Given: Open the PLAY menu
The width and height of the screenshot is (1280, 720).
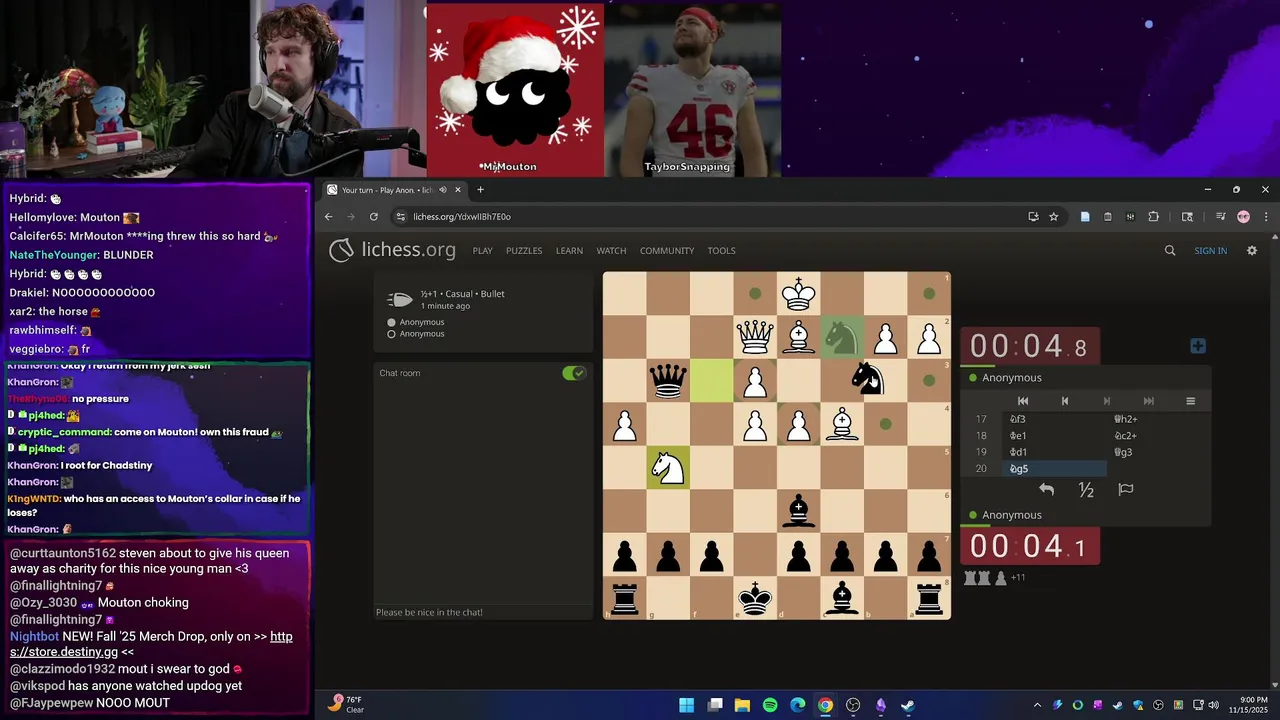Looking at the screenshot, I should click(482, 251).
